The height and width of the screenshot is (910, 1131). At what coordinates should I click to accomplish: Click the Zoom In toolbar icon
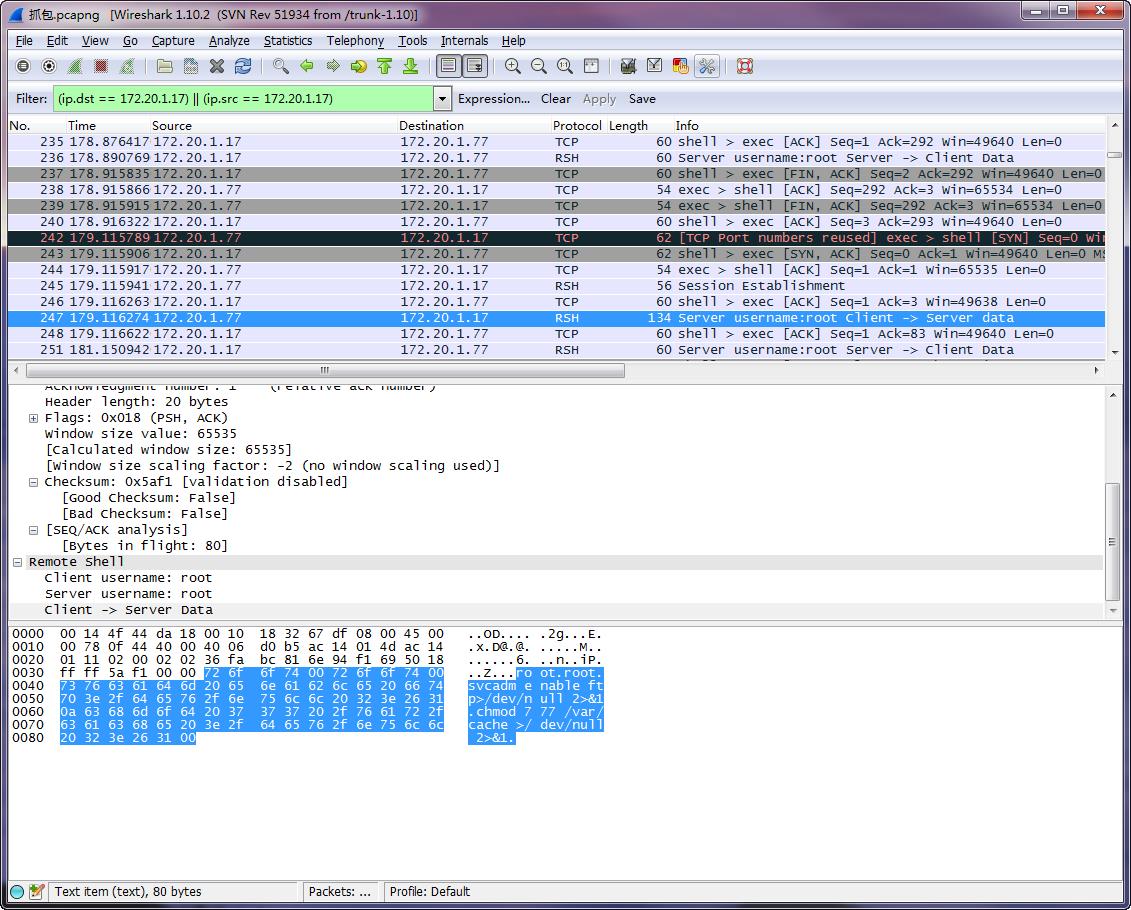pyautogui.click(x=513, y=66)
